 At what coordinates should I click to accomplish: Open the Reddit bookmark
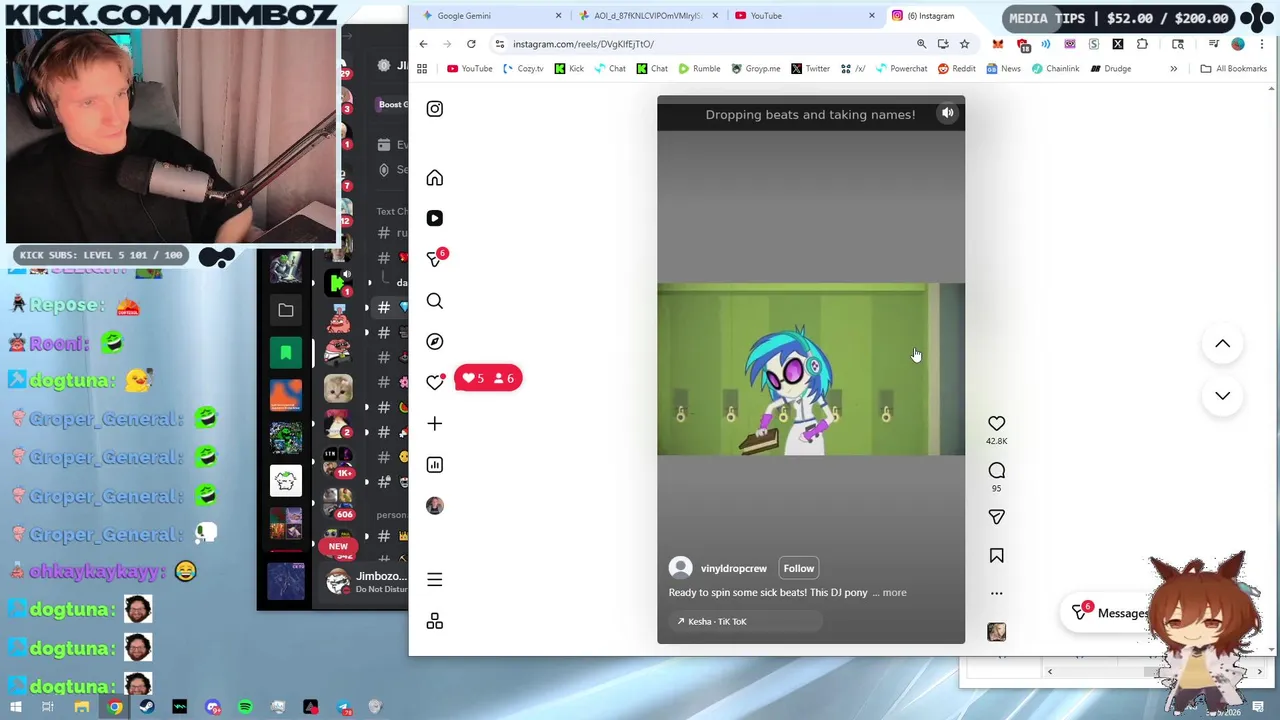pos(956,69)
